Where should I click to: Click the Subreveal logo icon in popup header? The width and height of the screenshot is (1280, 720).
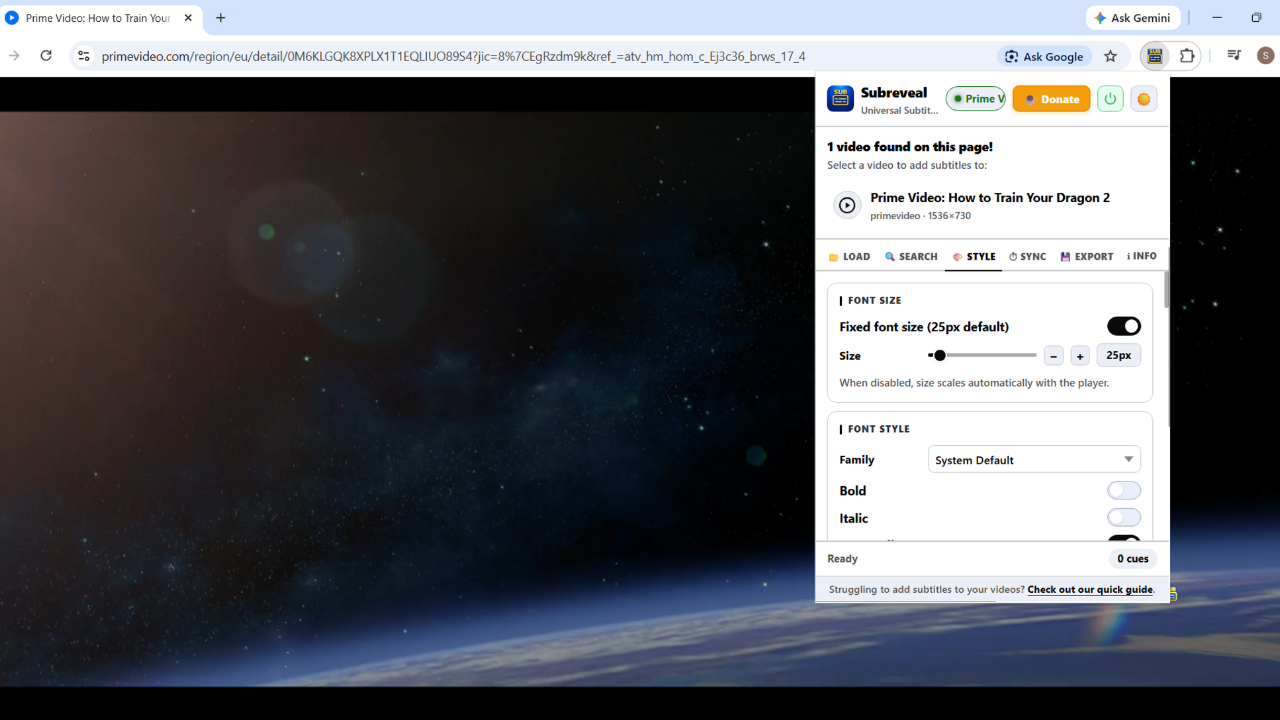click(x=840, y=99)
